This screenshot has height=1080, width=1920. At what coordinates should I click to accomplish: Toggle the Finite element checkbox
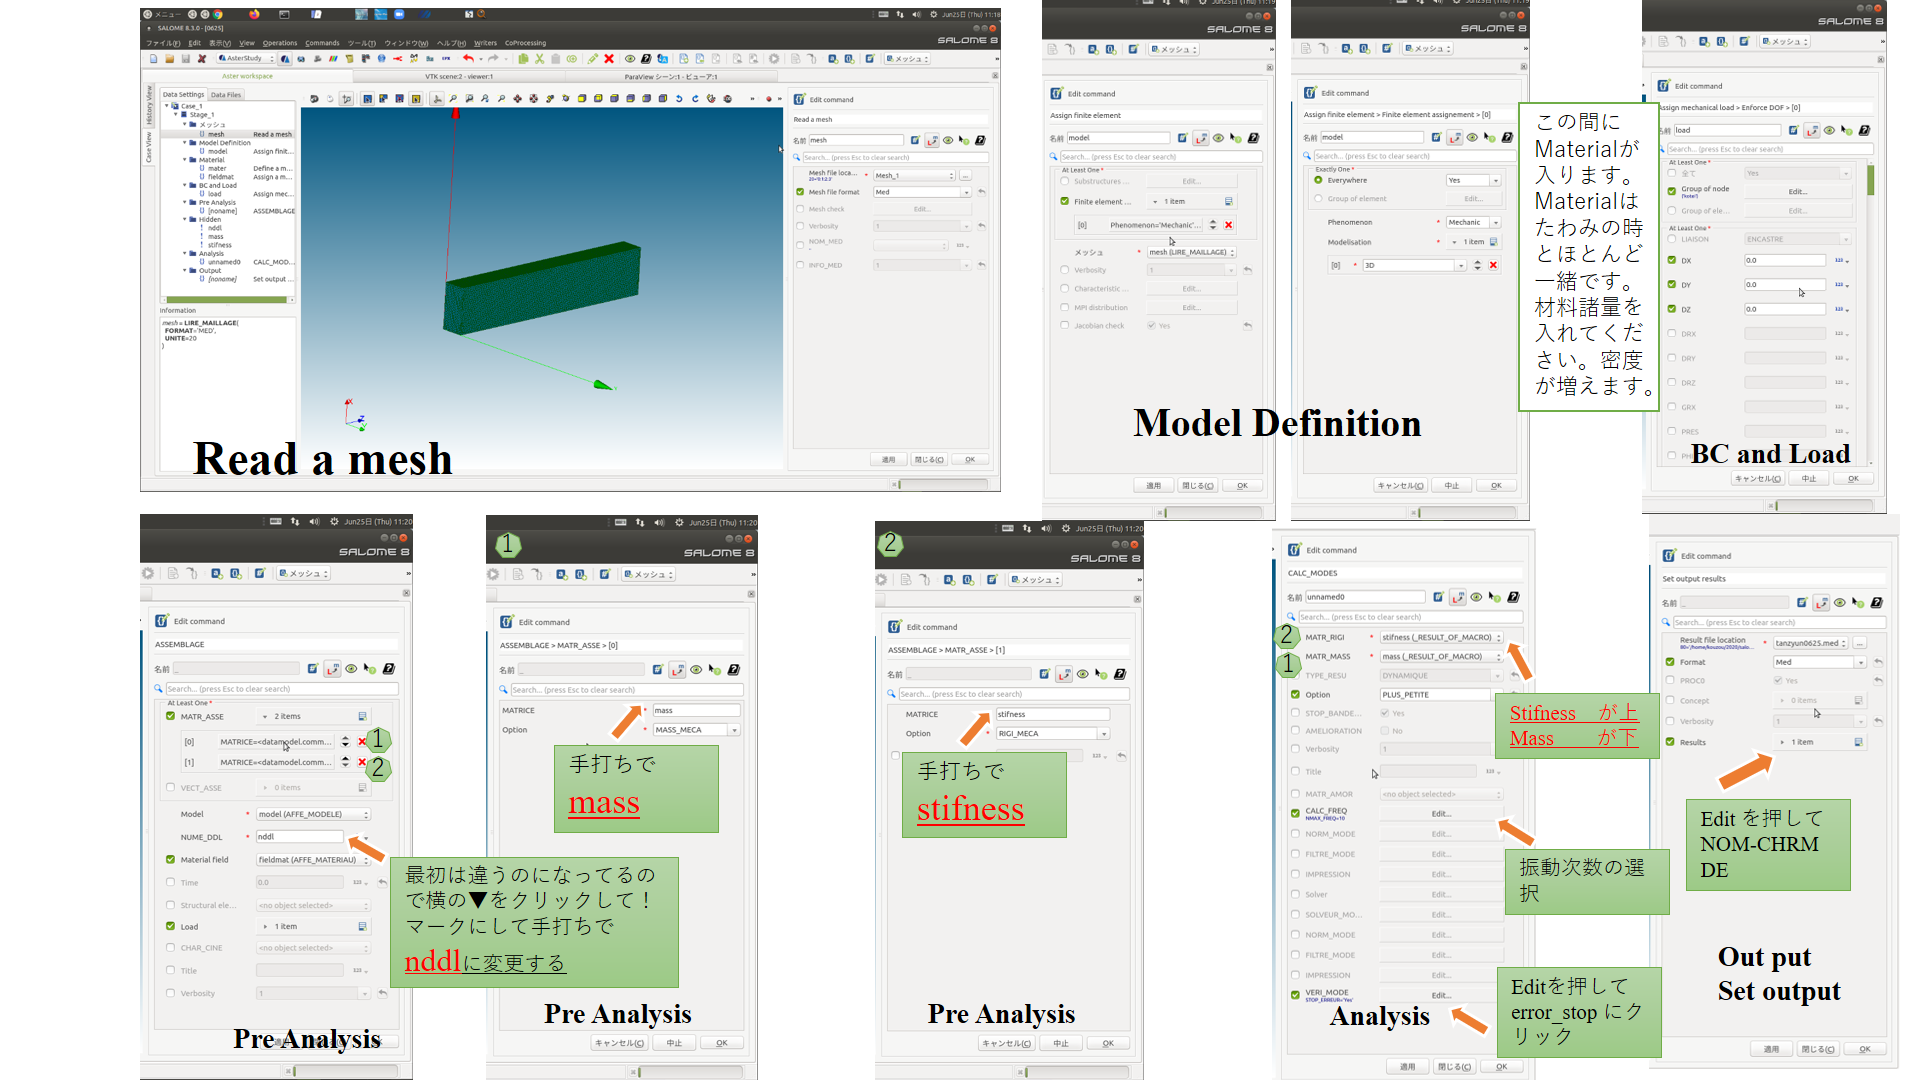pos(1064,201)
